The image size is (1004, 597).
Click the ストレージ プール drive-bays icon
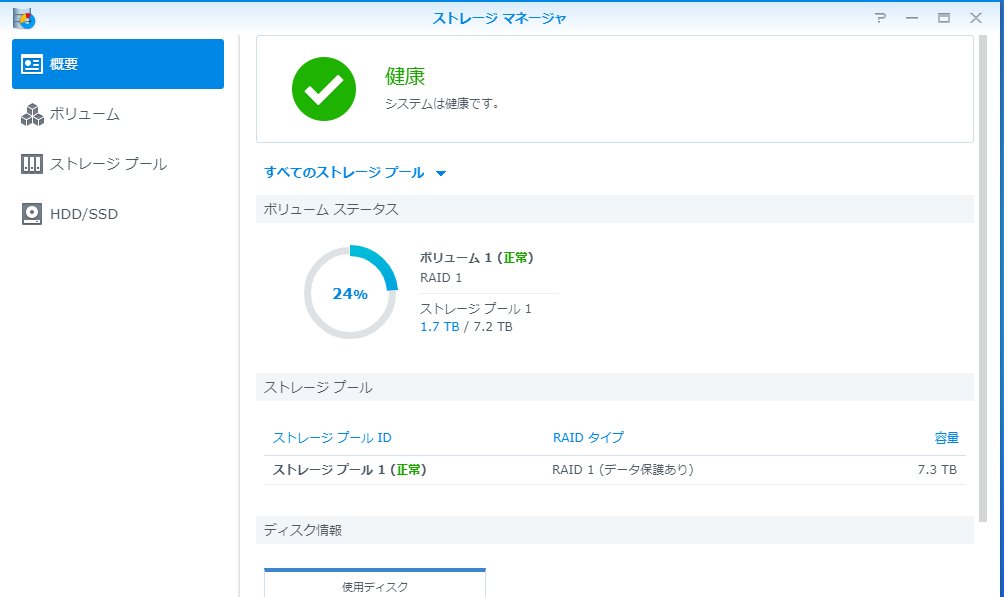32,164
